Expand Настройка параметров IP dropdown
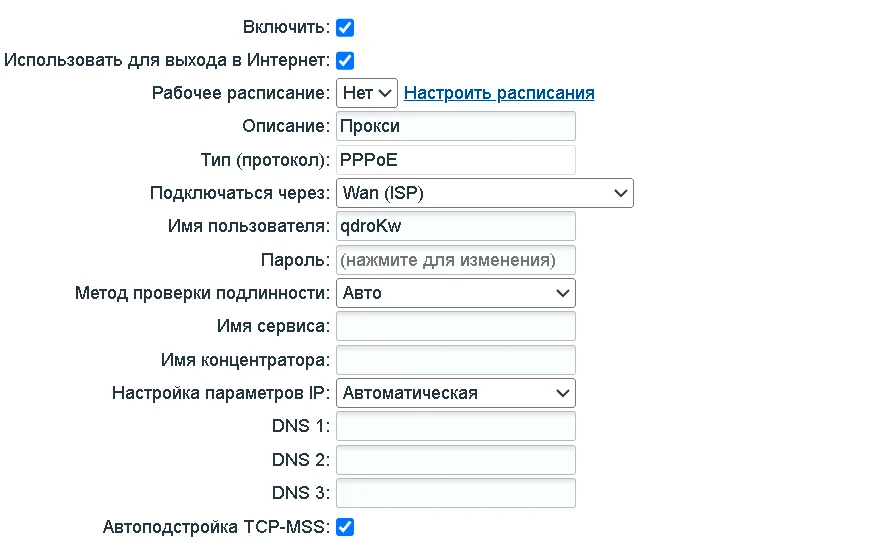The width and height of the screenshot is (885, 554). (456, 393)
